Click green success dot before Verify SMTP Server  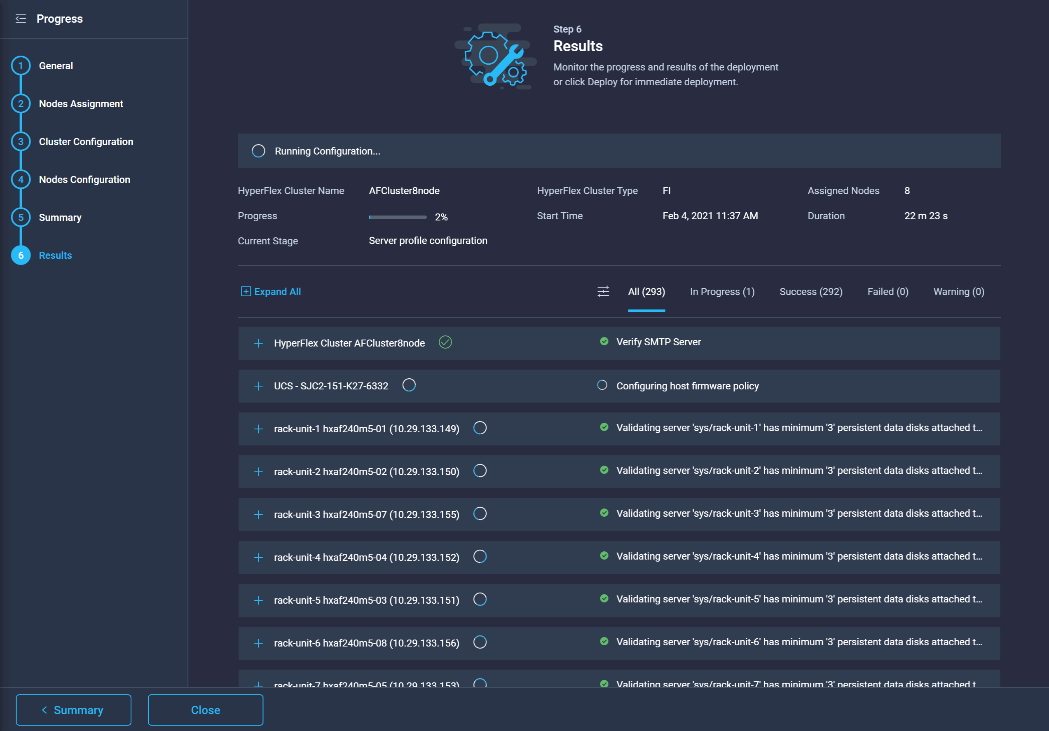tap(604, 341)
